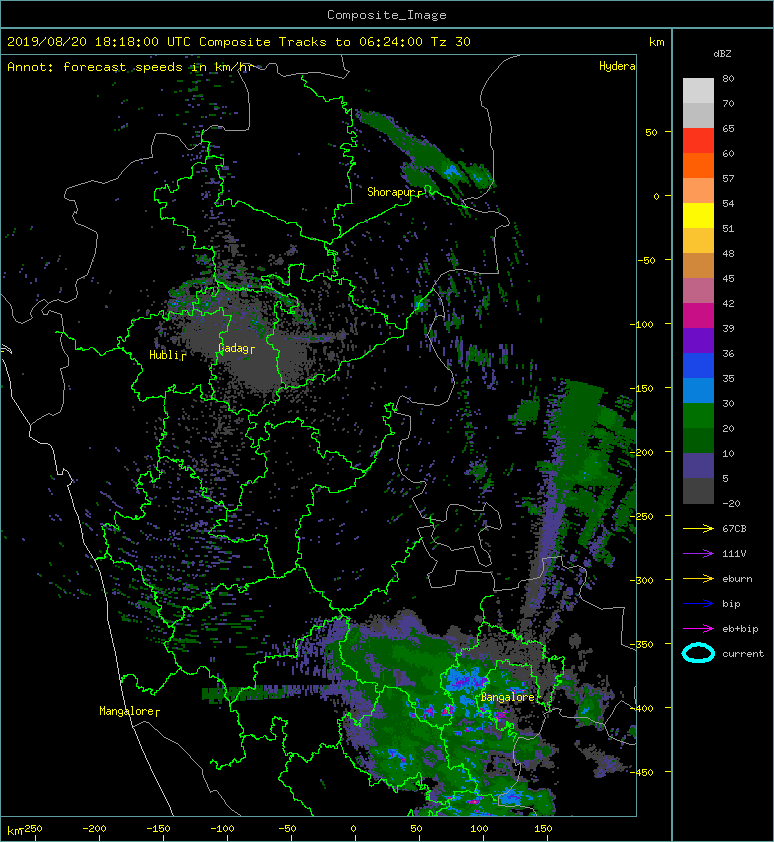Pick the 39 dBZ purple swatch
The height and width of the screenshot is (842, 774).
point(698,340)
